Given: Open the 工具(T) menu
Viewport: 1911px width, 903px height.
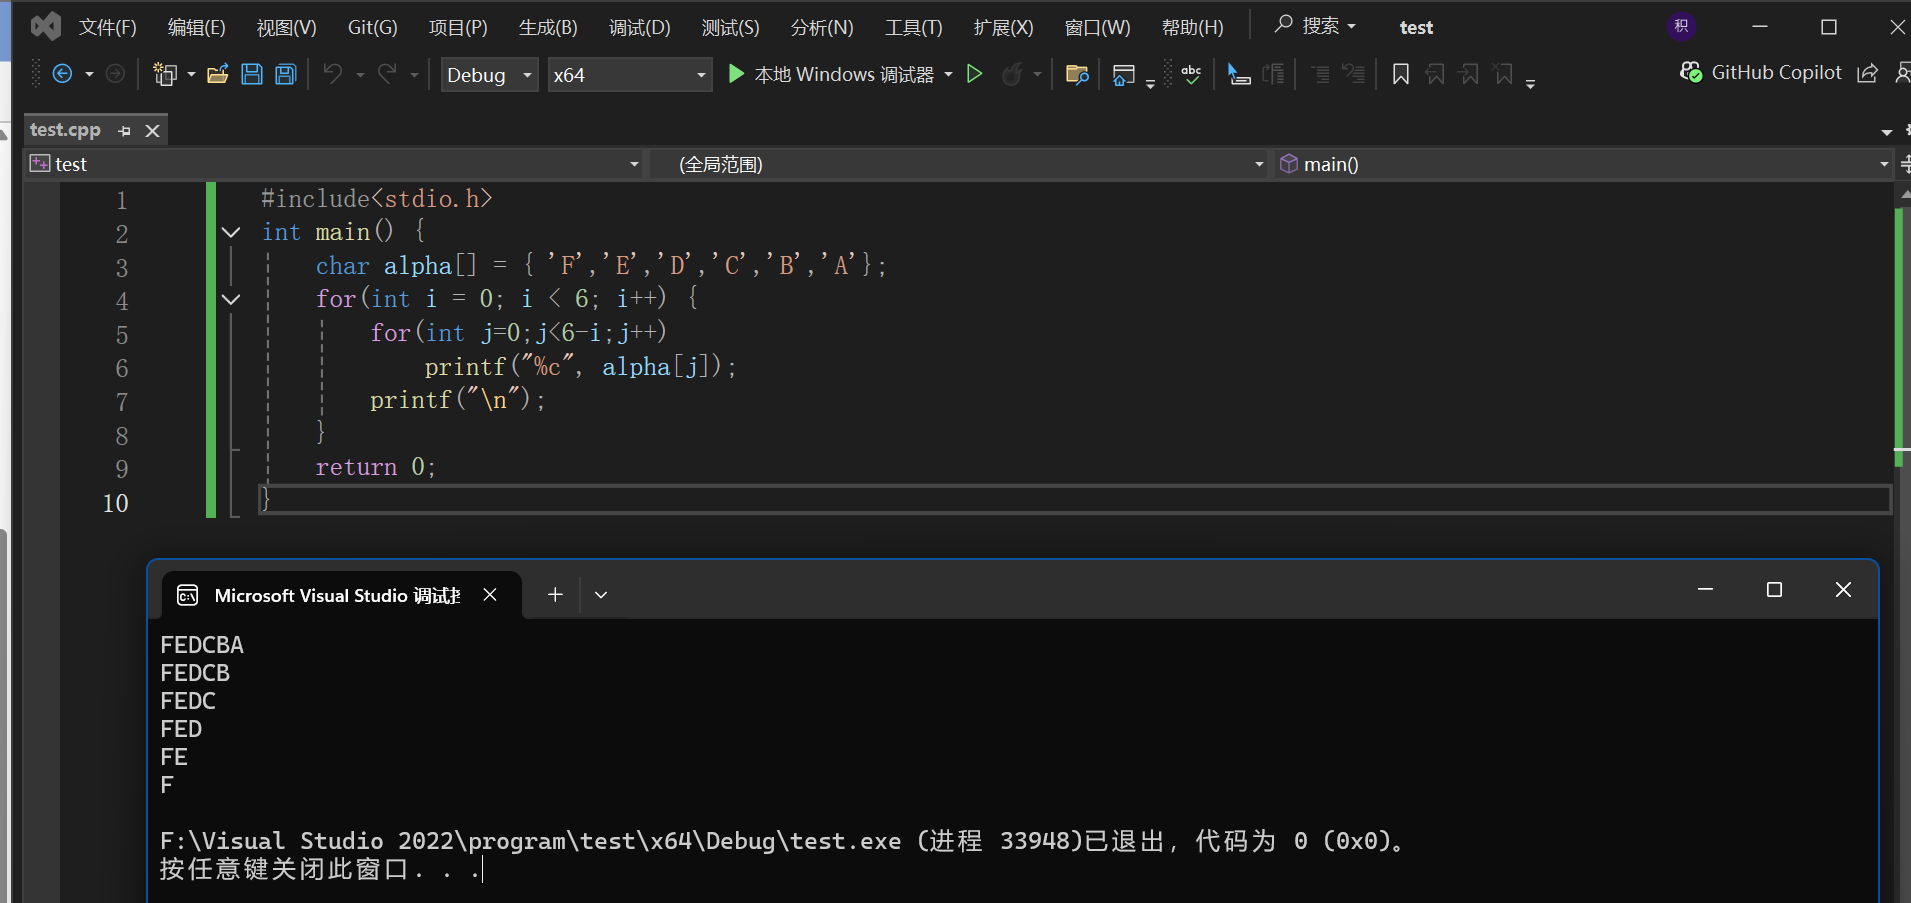Looking at the screenshot, I should click(x=913, y=27).
